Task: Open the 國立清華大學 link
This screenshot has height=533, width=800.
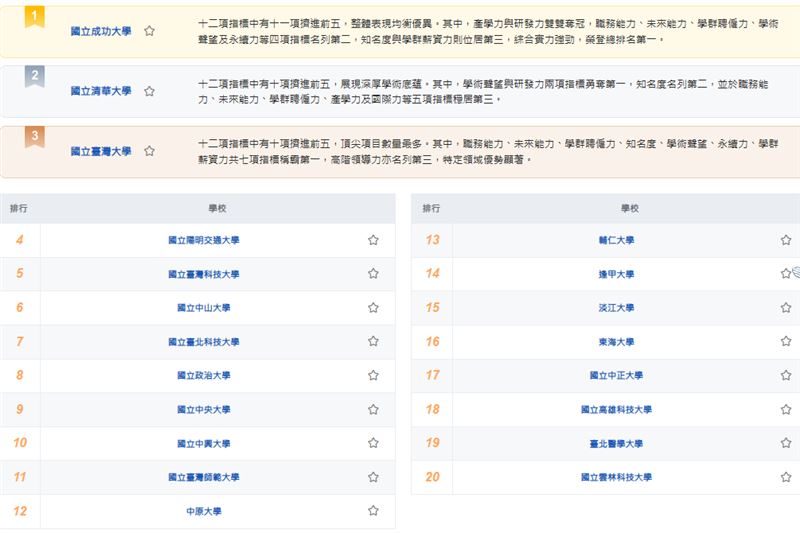Action: (101, 91)
